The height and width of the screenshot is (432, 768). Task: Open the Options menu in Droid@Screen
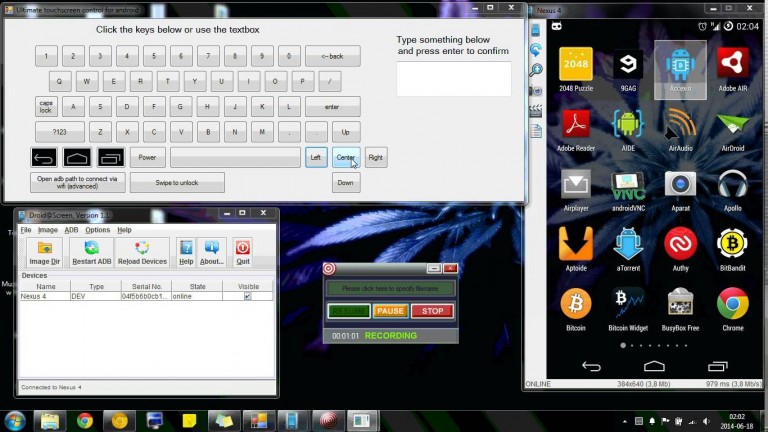pos(97,230)
